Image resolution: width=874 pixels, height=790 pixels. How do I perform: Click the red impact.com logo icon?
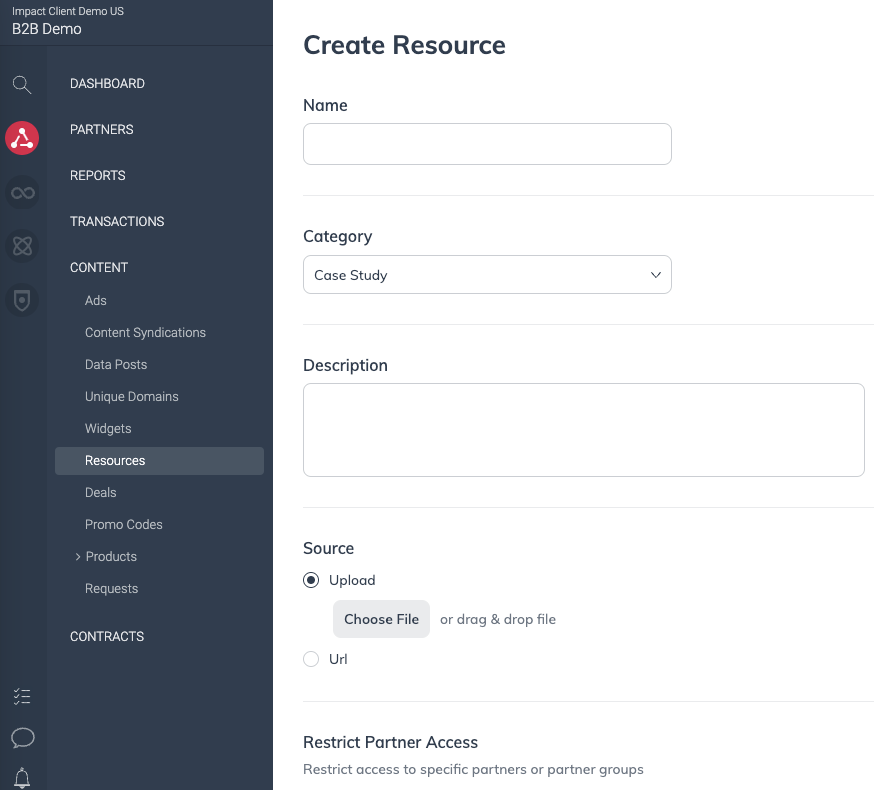tap(22, 138)
